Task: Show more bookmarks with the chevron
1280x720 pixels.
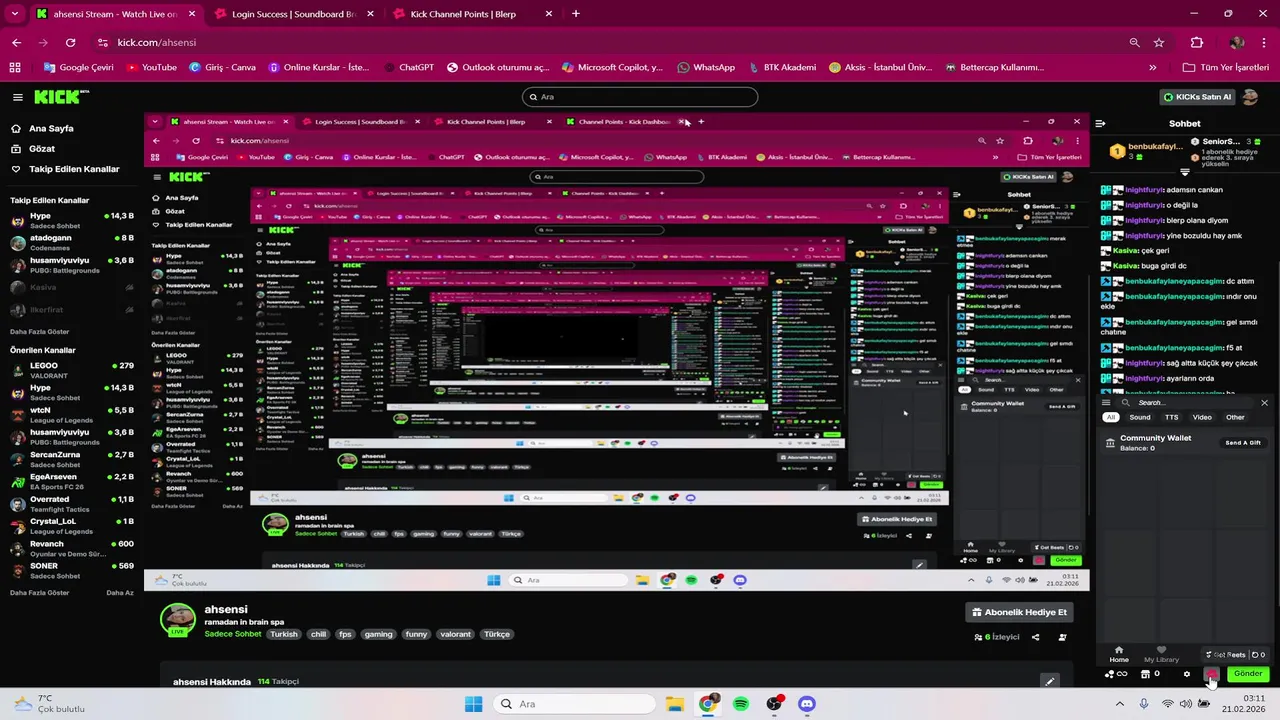Action: (x=1153, y=67)
